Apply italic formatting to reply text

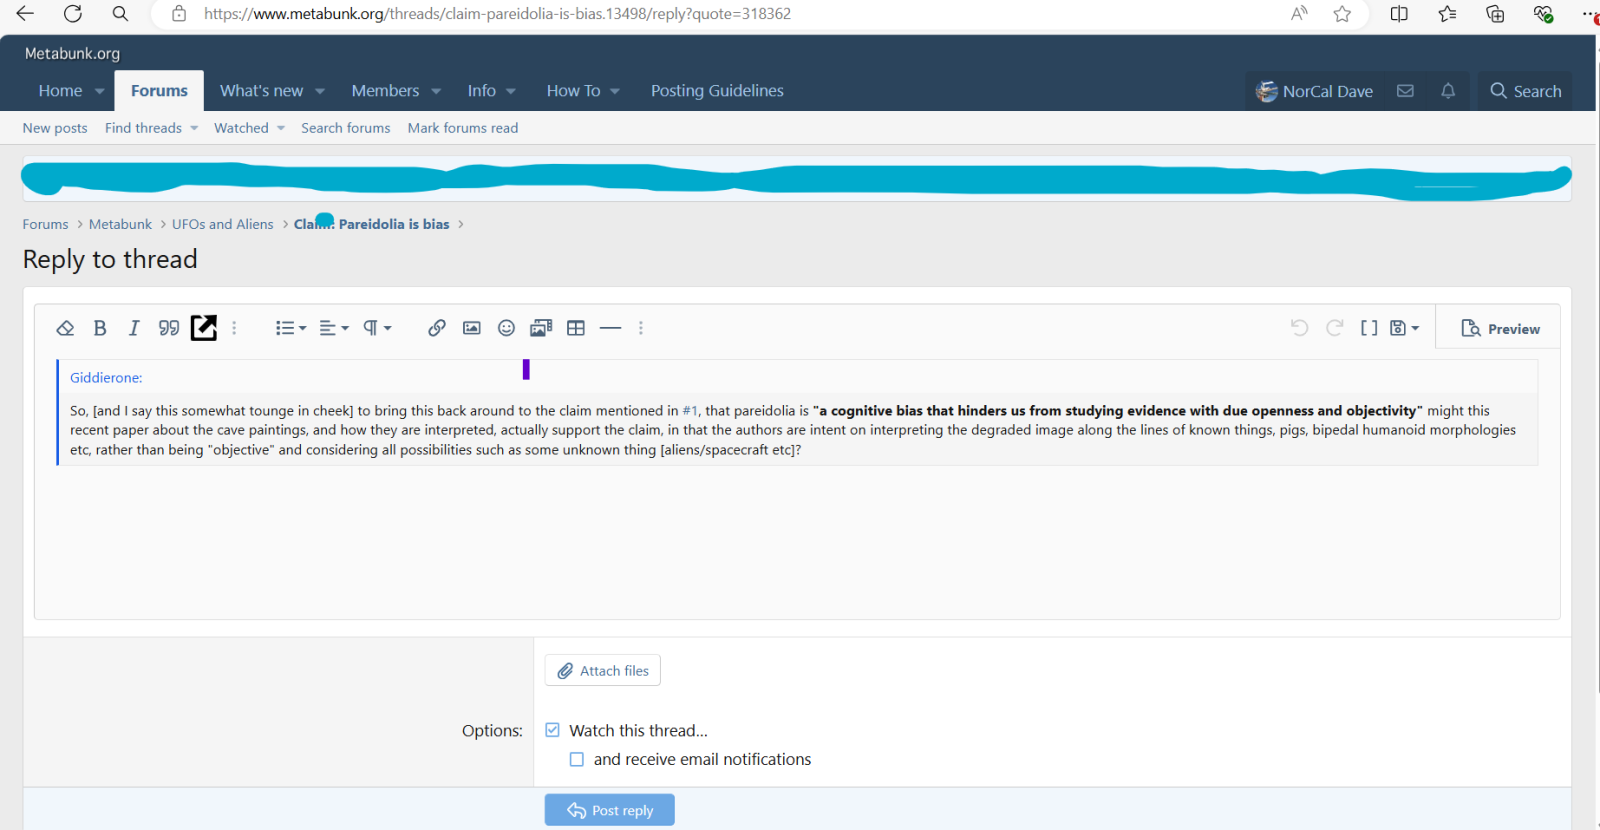coord(134,328)
